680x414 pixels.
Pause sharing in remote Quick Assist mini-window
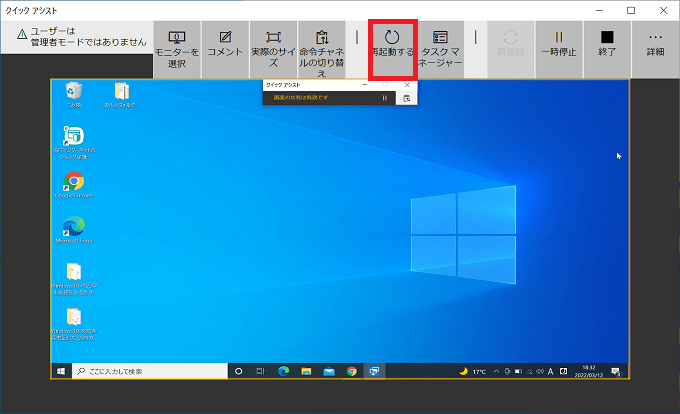point(384,98)
